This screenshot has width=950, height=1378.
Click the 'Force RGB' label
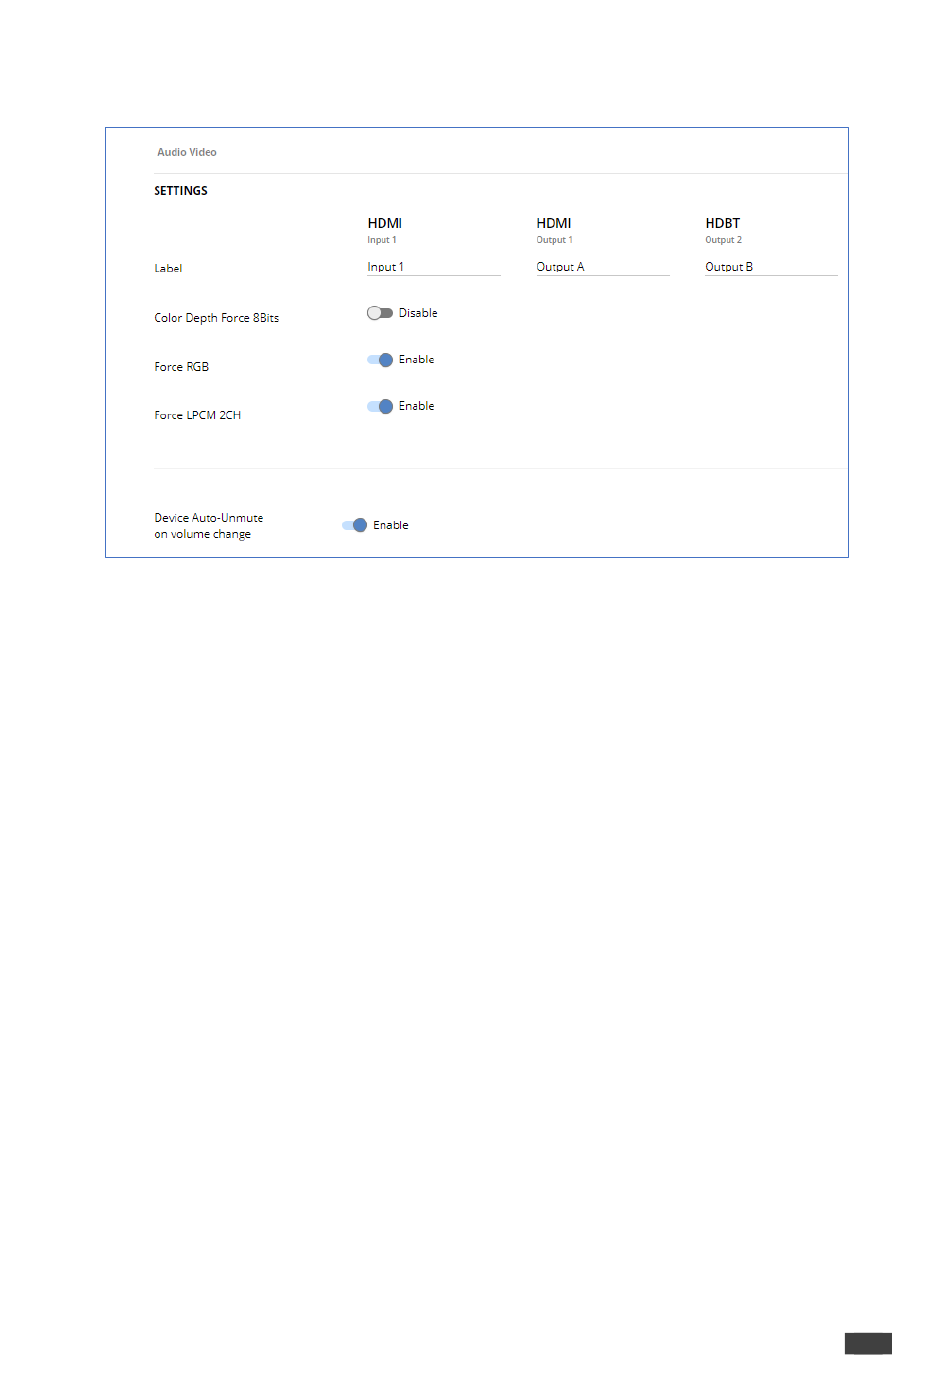182,367
